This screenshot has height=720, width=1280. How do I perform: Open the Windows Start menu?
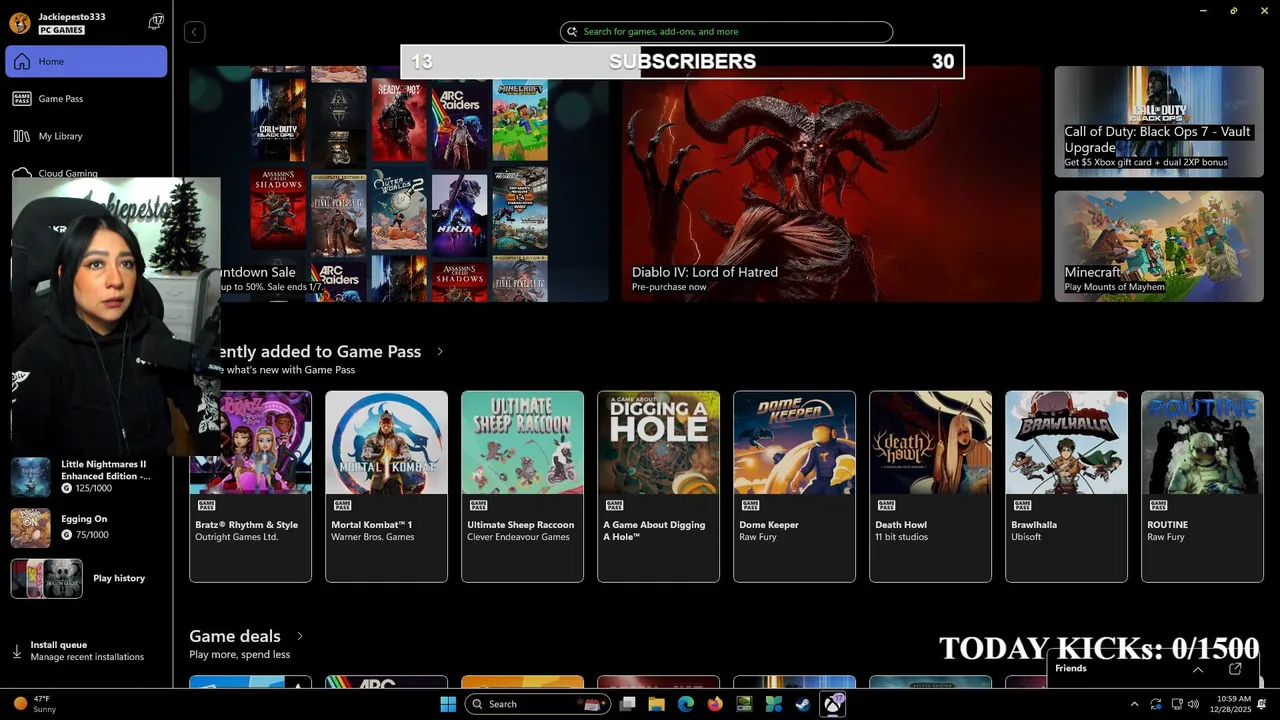[448, 704]
